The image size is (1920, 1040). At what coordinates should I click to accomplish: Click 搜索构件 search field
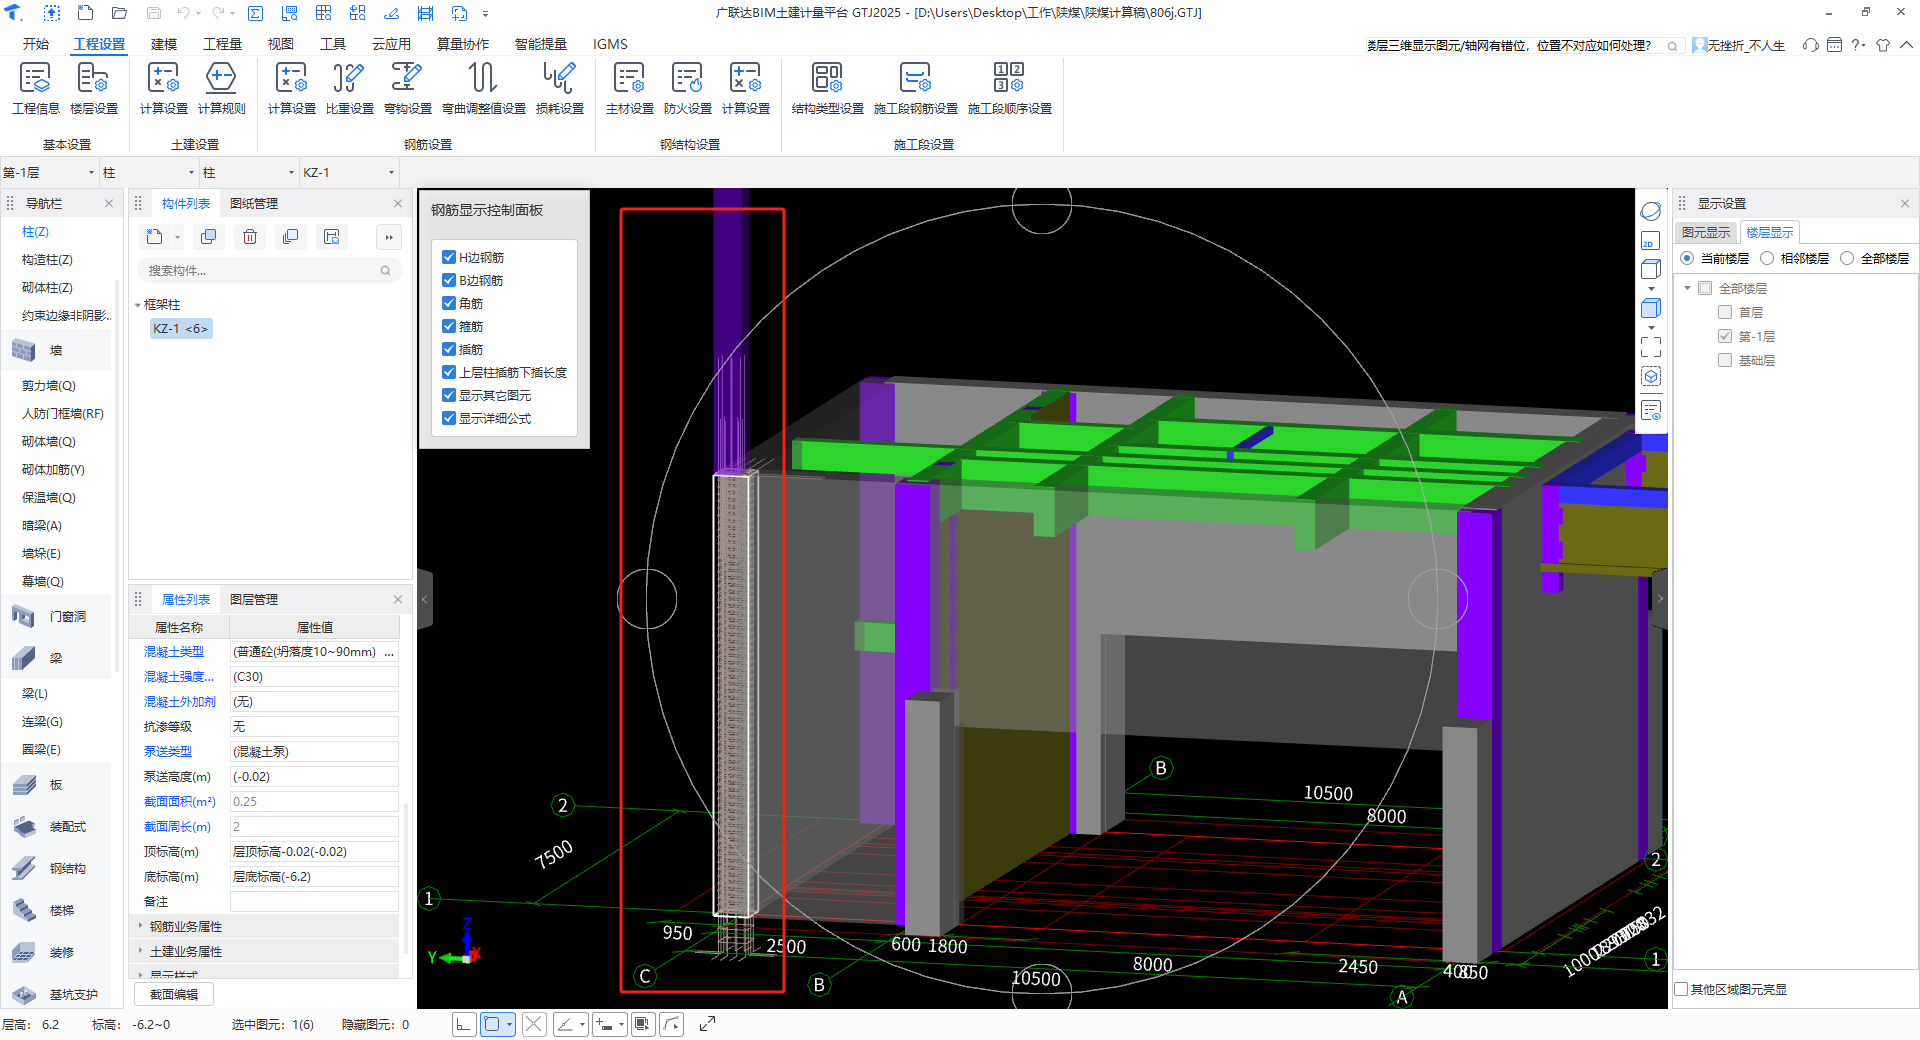(x=268, y=270)
